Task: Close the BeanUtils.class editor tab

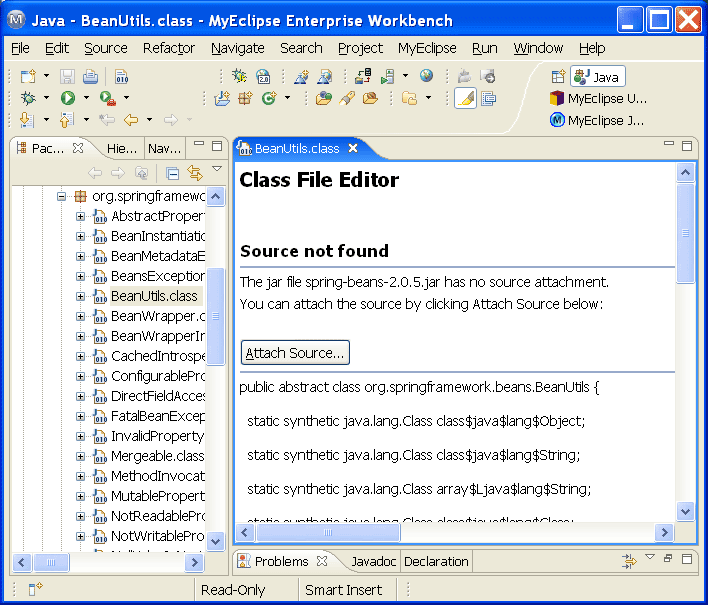Action: [352, 148]
